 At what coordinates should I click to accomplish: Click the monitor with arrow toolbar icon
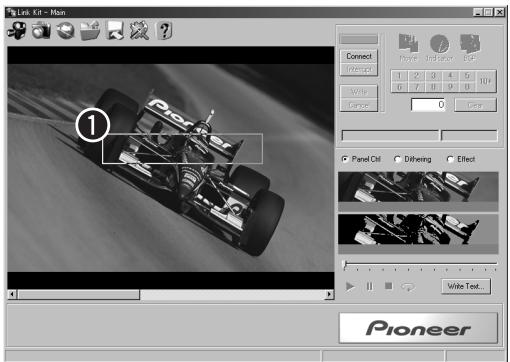tap(115, 30)
